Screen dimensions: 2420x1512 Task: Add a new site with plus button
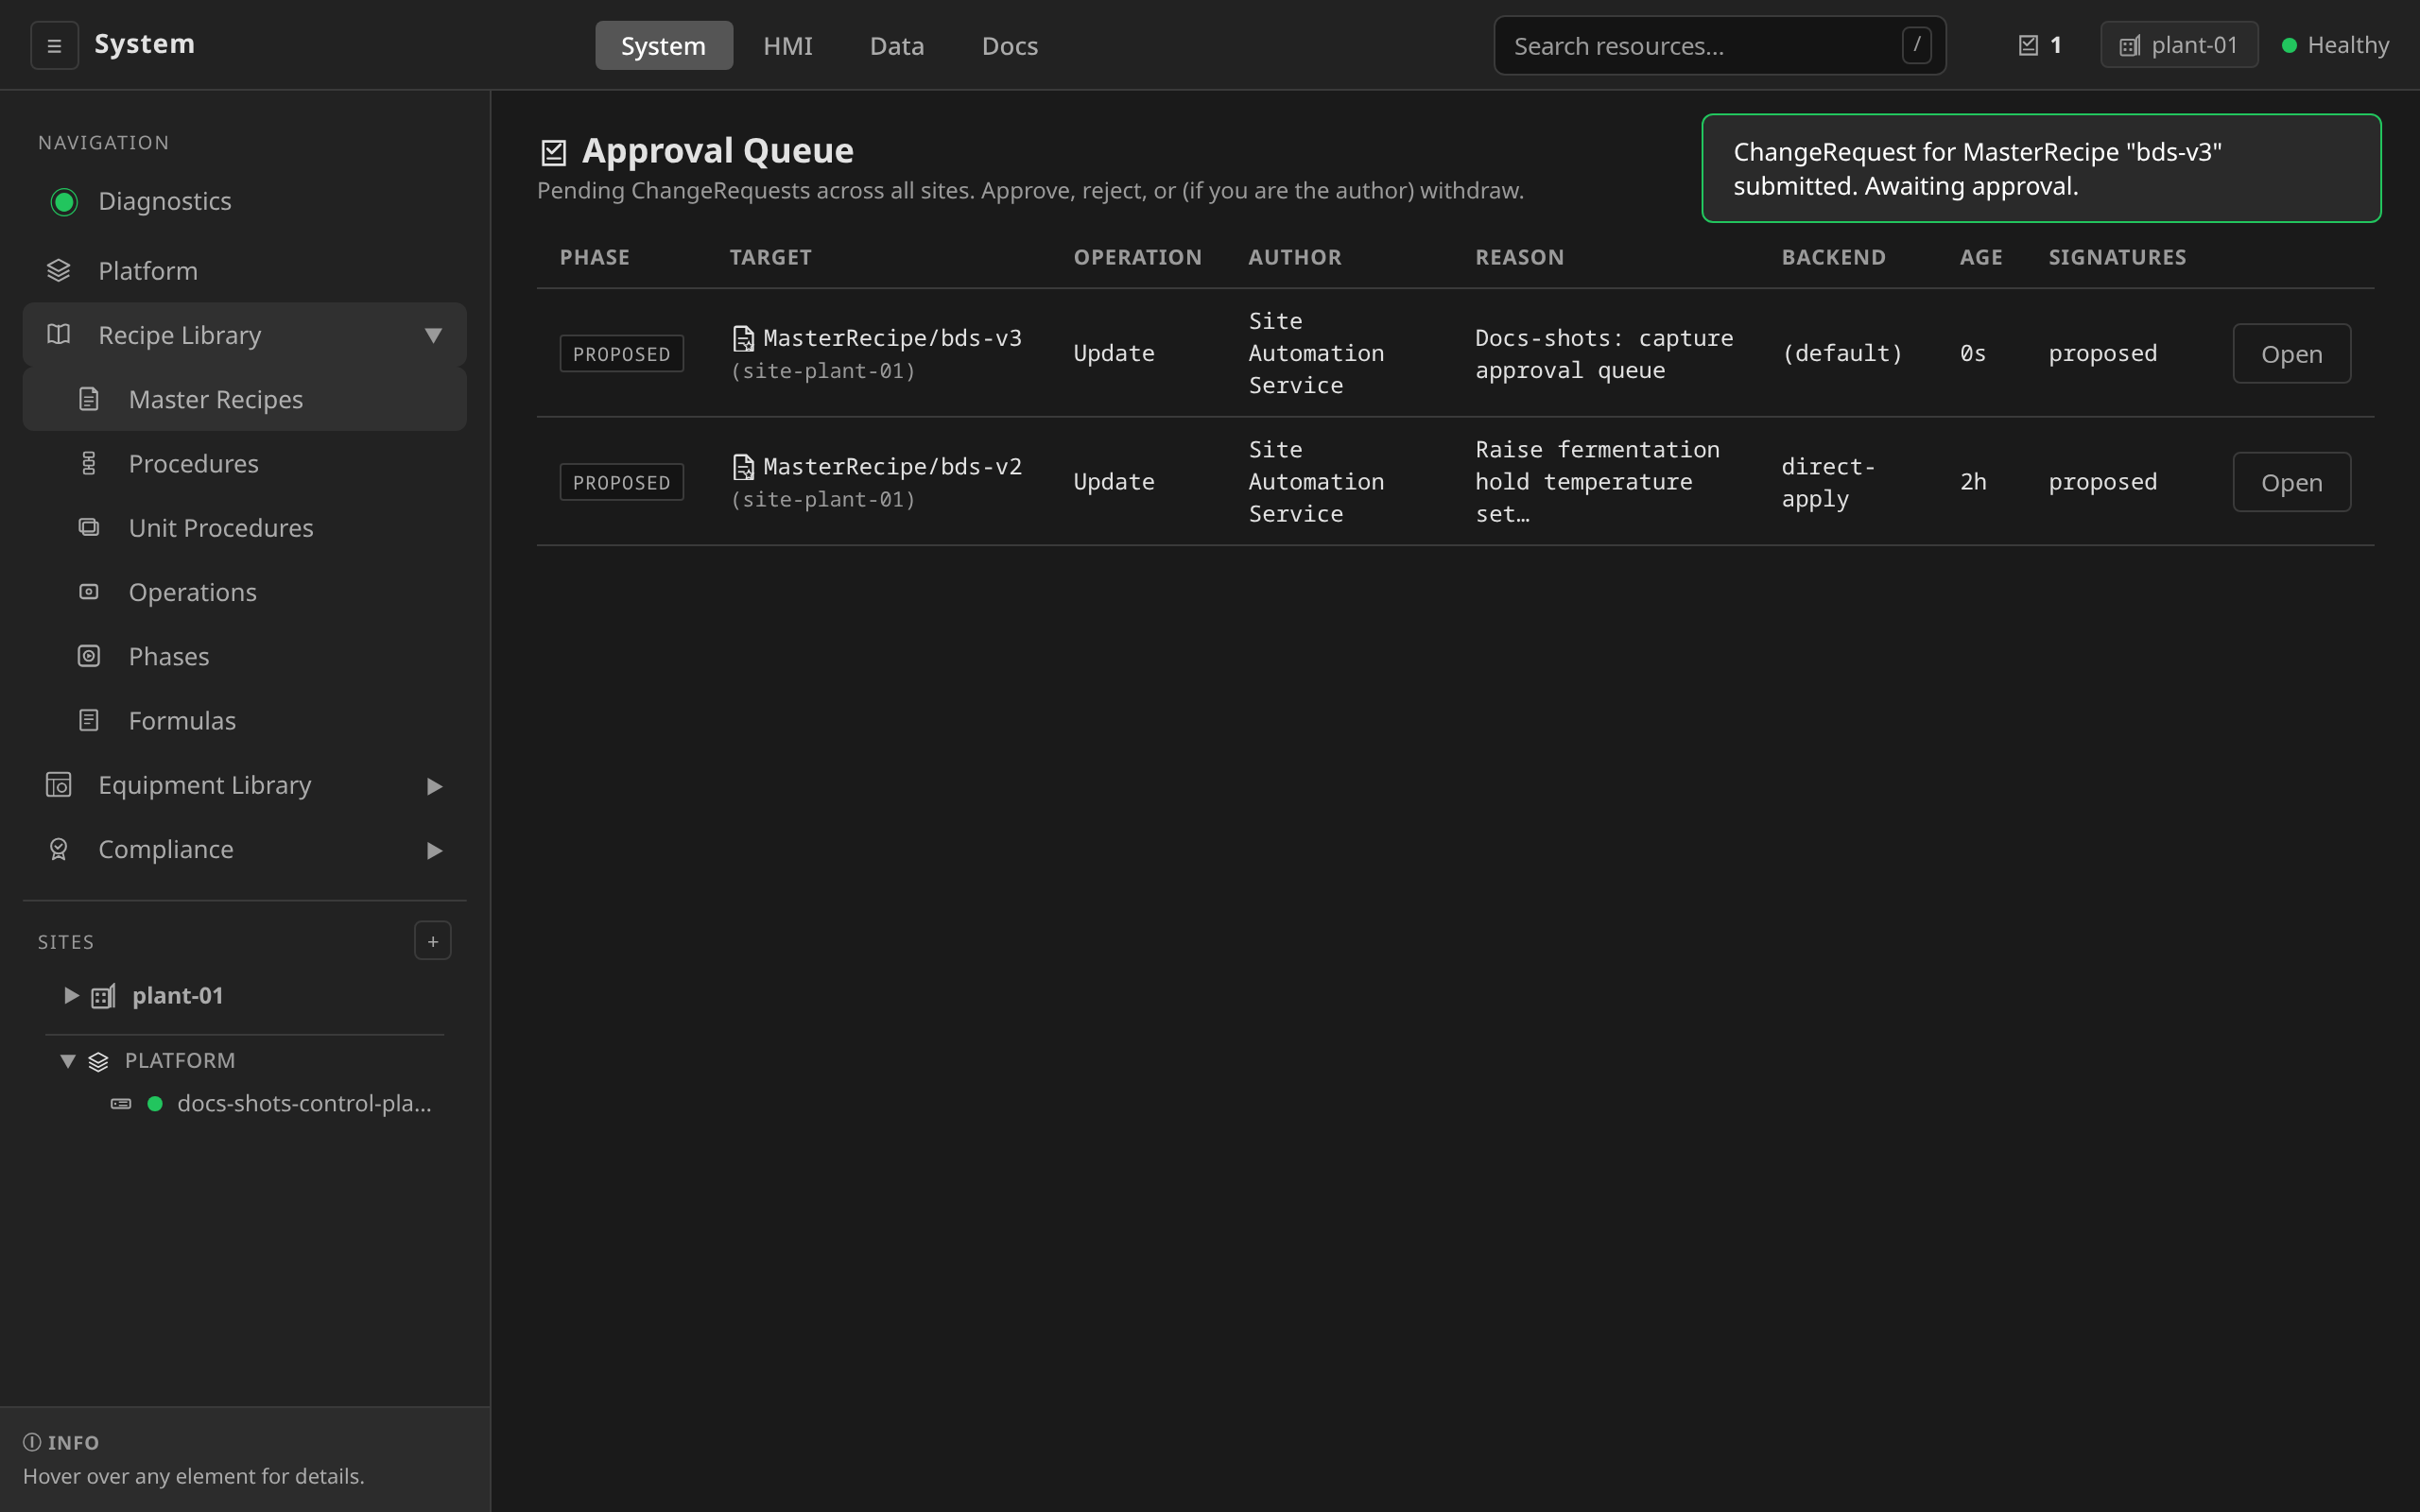click(x=433, y=941)
